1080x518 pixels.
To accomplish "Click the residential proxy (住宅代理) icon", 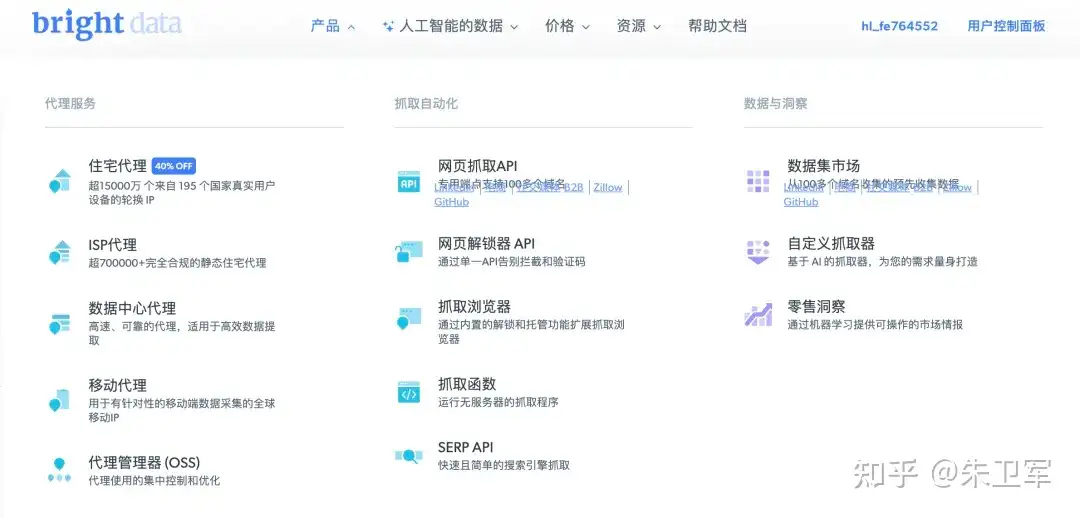I will click(60, 180).
